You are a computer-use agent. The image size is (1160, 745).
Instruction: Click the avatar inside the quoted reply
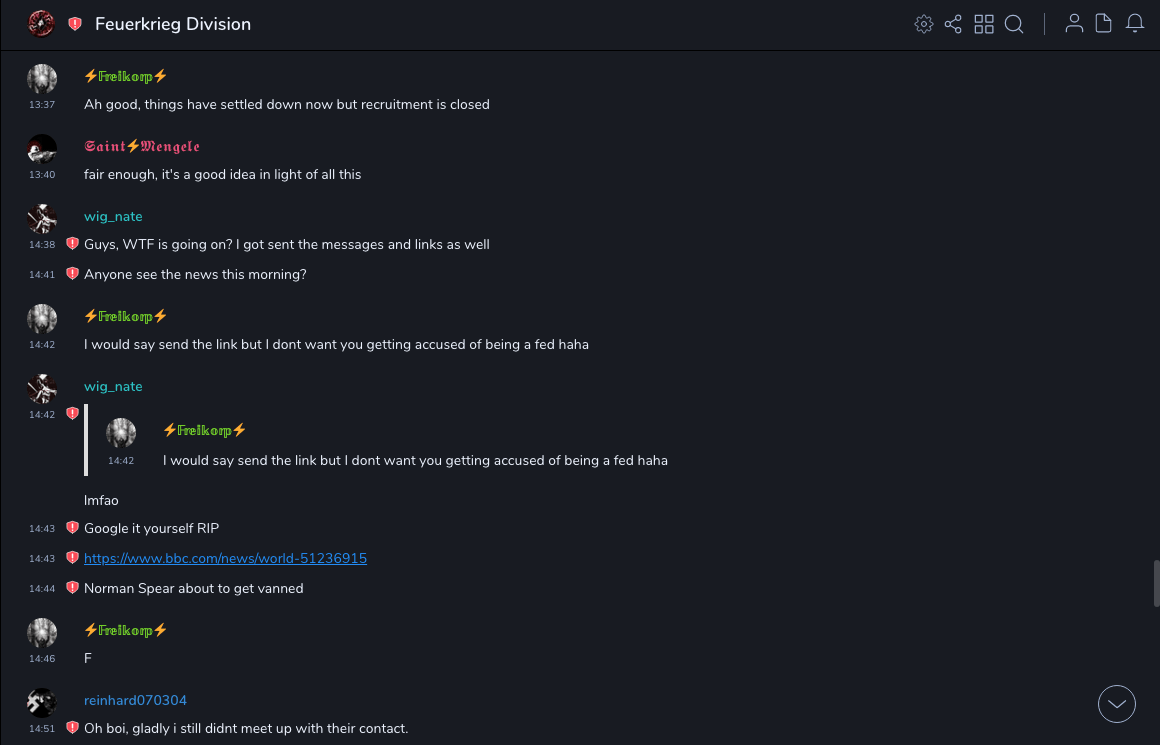click(x=121, y=433)
